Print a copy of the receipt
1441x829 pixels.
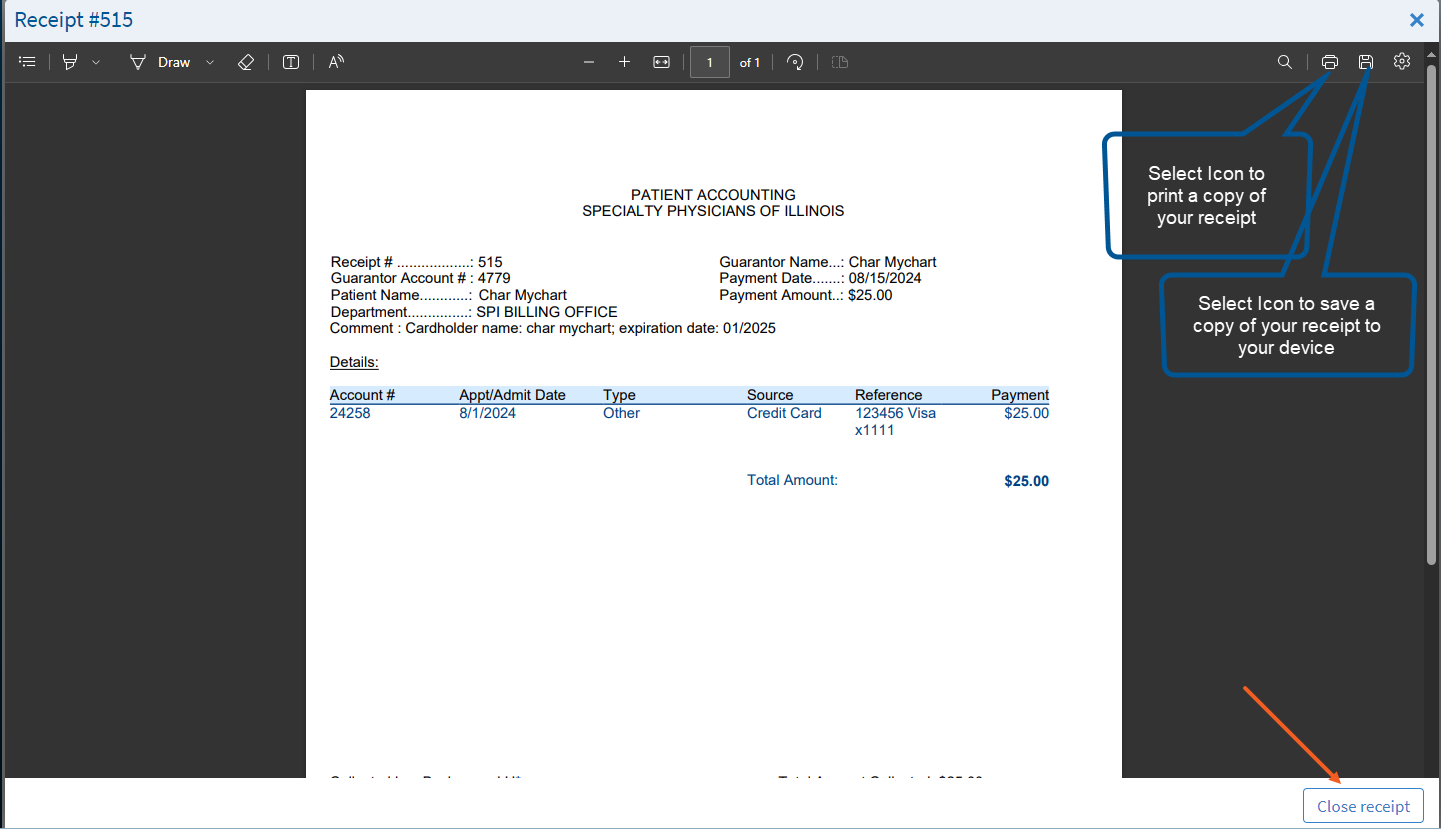click(1330, 62)
